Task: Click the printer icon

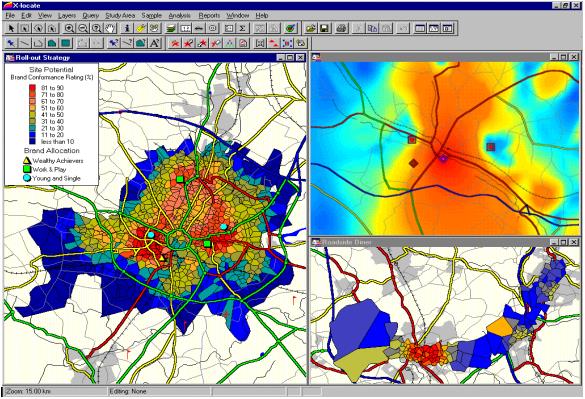Action: (x=341, y=28)
